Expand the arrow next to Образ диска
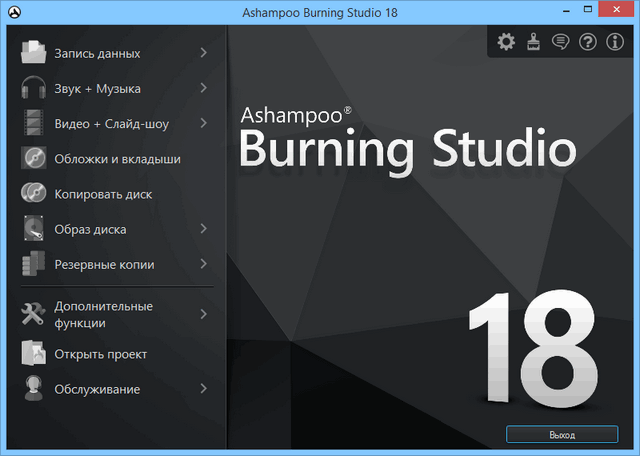This screenshot has width=640, height=456. (x=203, y=229)
